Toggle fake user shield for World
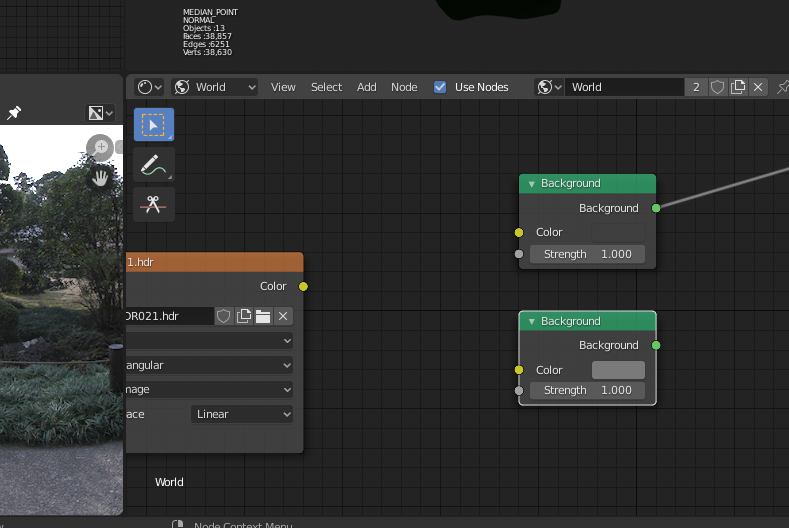 [717, 87]
